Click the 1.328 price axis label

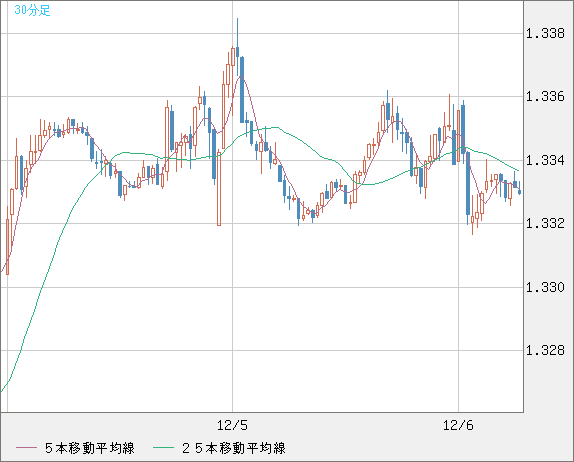coord(545,350)
